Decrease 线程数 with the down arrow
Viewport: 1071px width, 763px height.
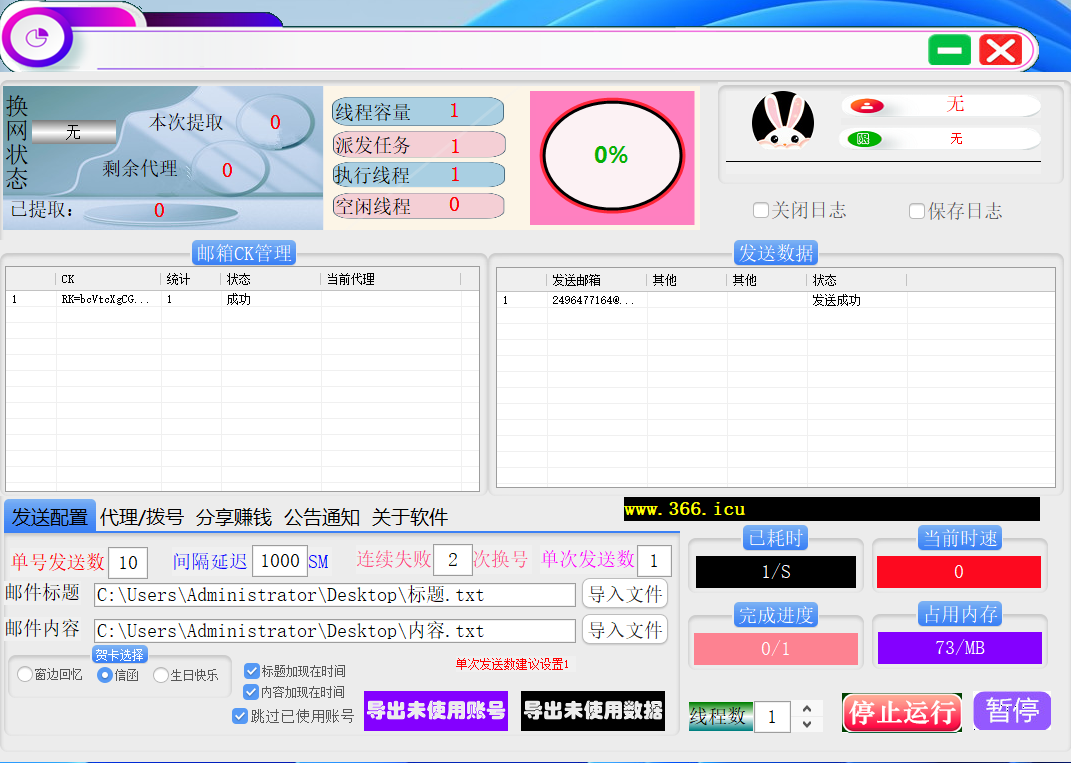tap(807, 725)
